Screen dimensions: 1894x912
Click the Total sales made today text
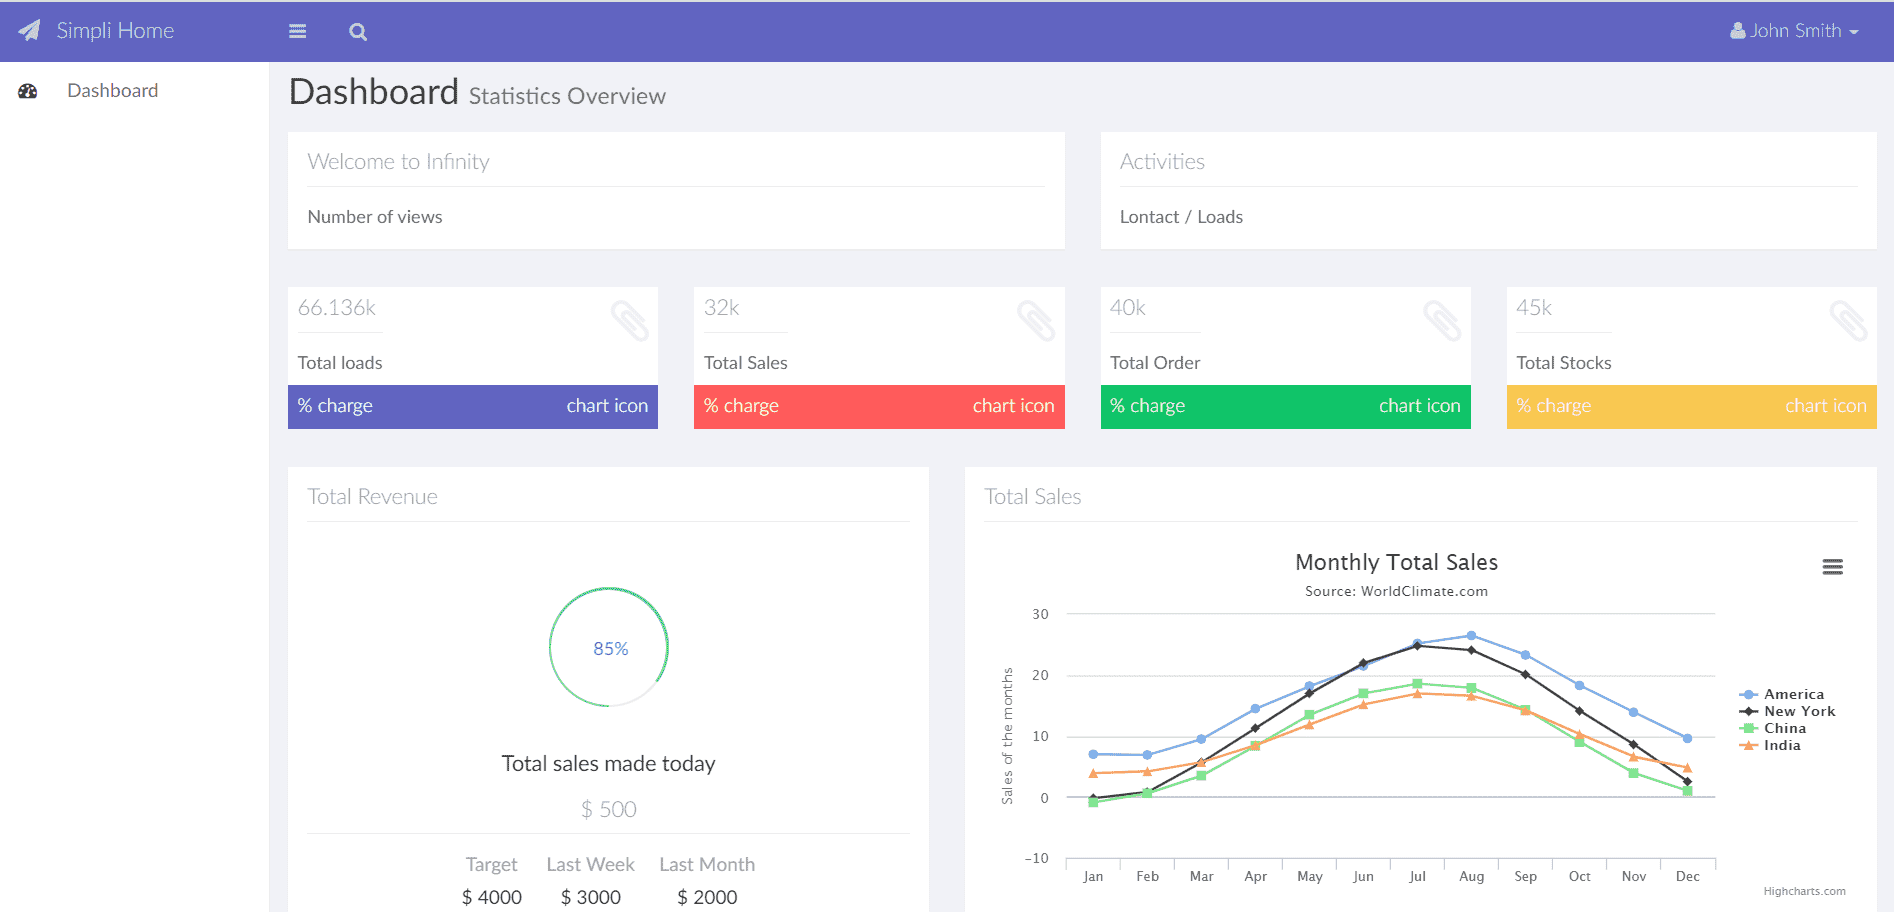[x=609, y=764]
